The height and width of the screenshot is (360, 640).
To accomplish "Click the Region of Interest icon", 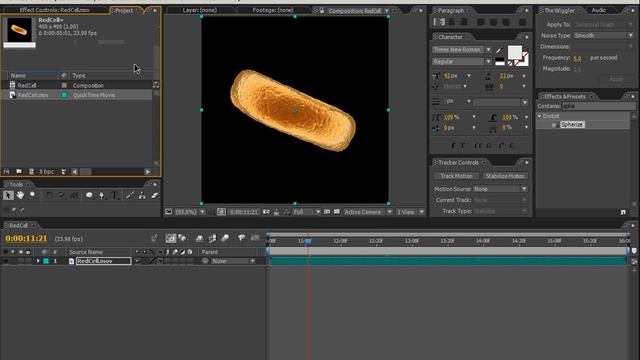I will click(x=327, y=212).
